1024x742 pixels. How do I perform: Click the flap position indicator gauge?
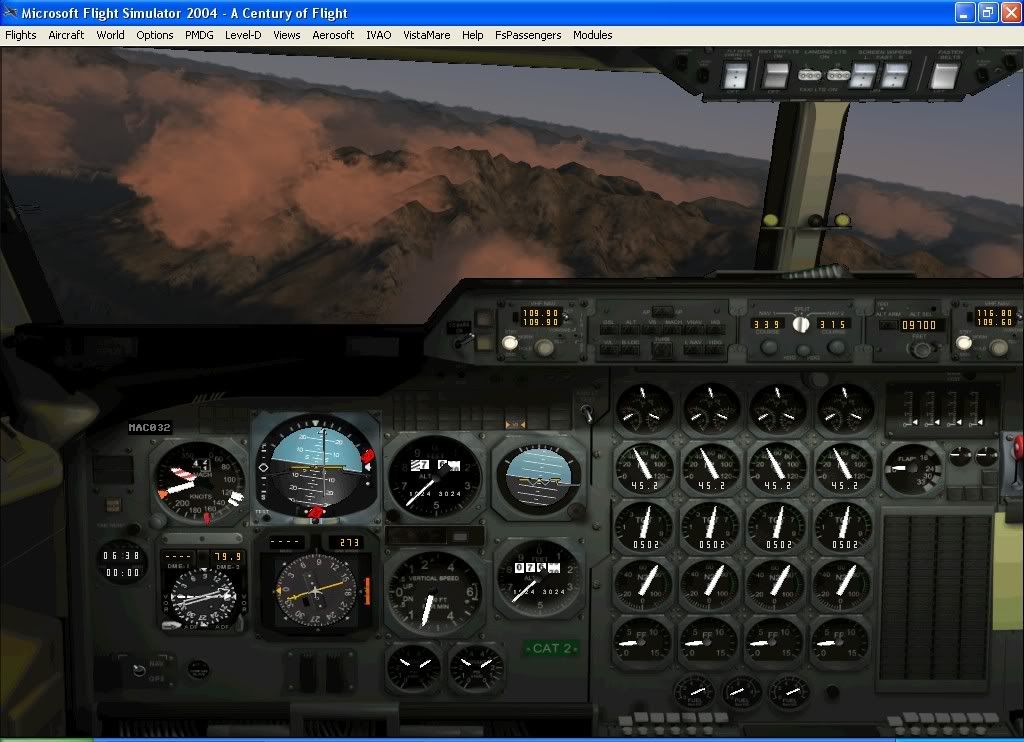pyautogui.click(x=913, y=468)
